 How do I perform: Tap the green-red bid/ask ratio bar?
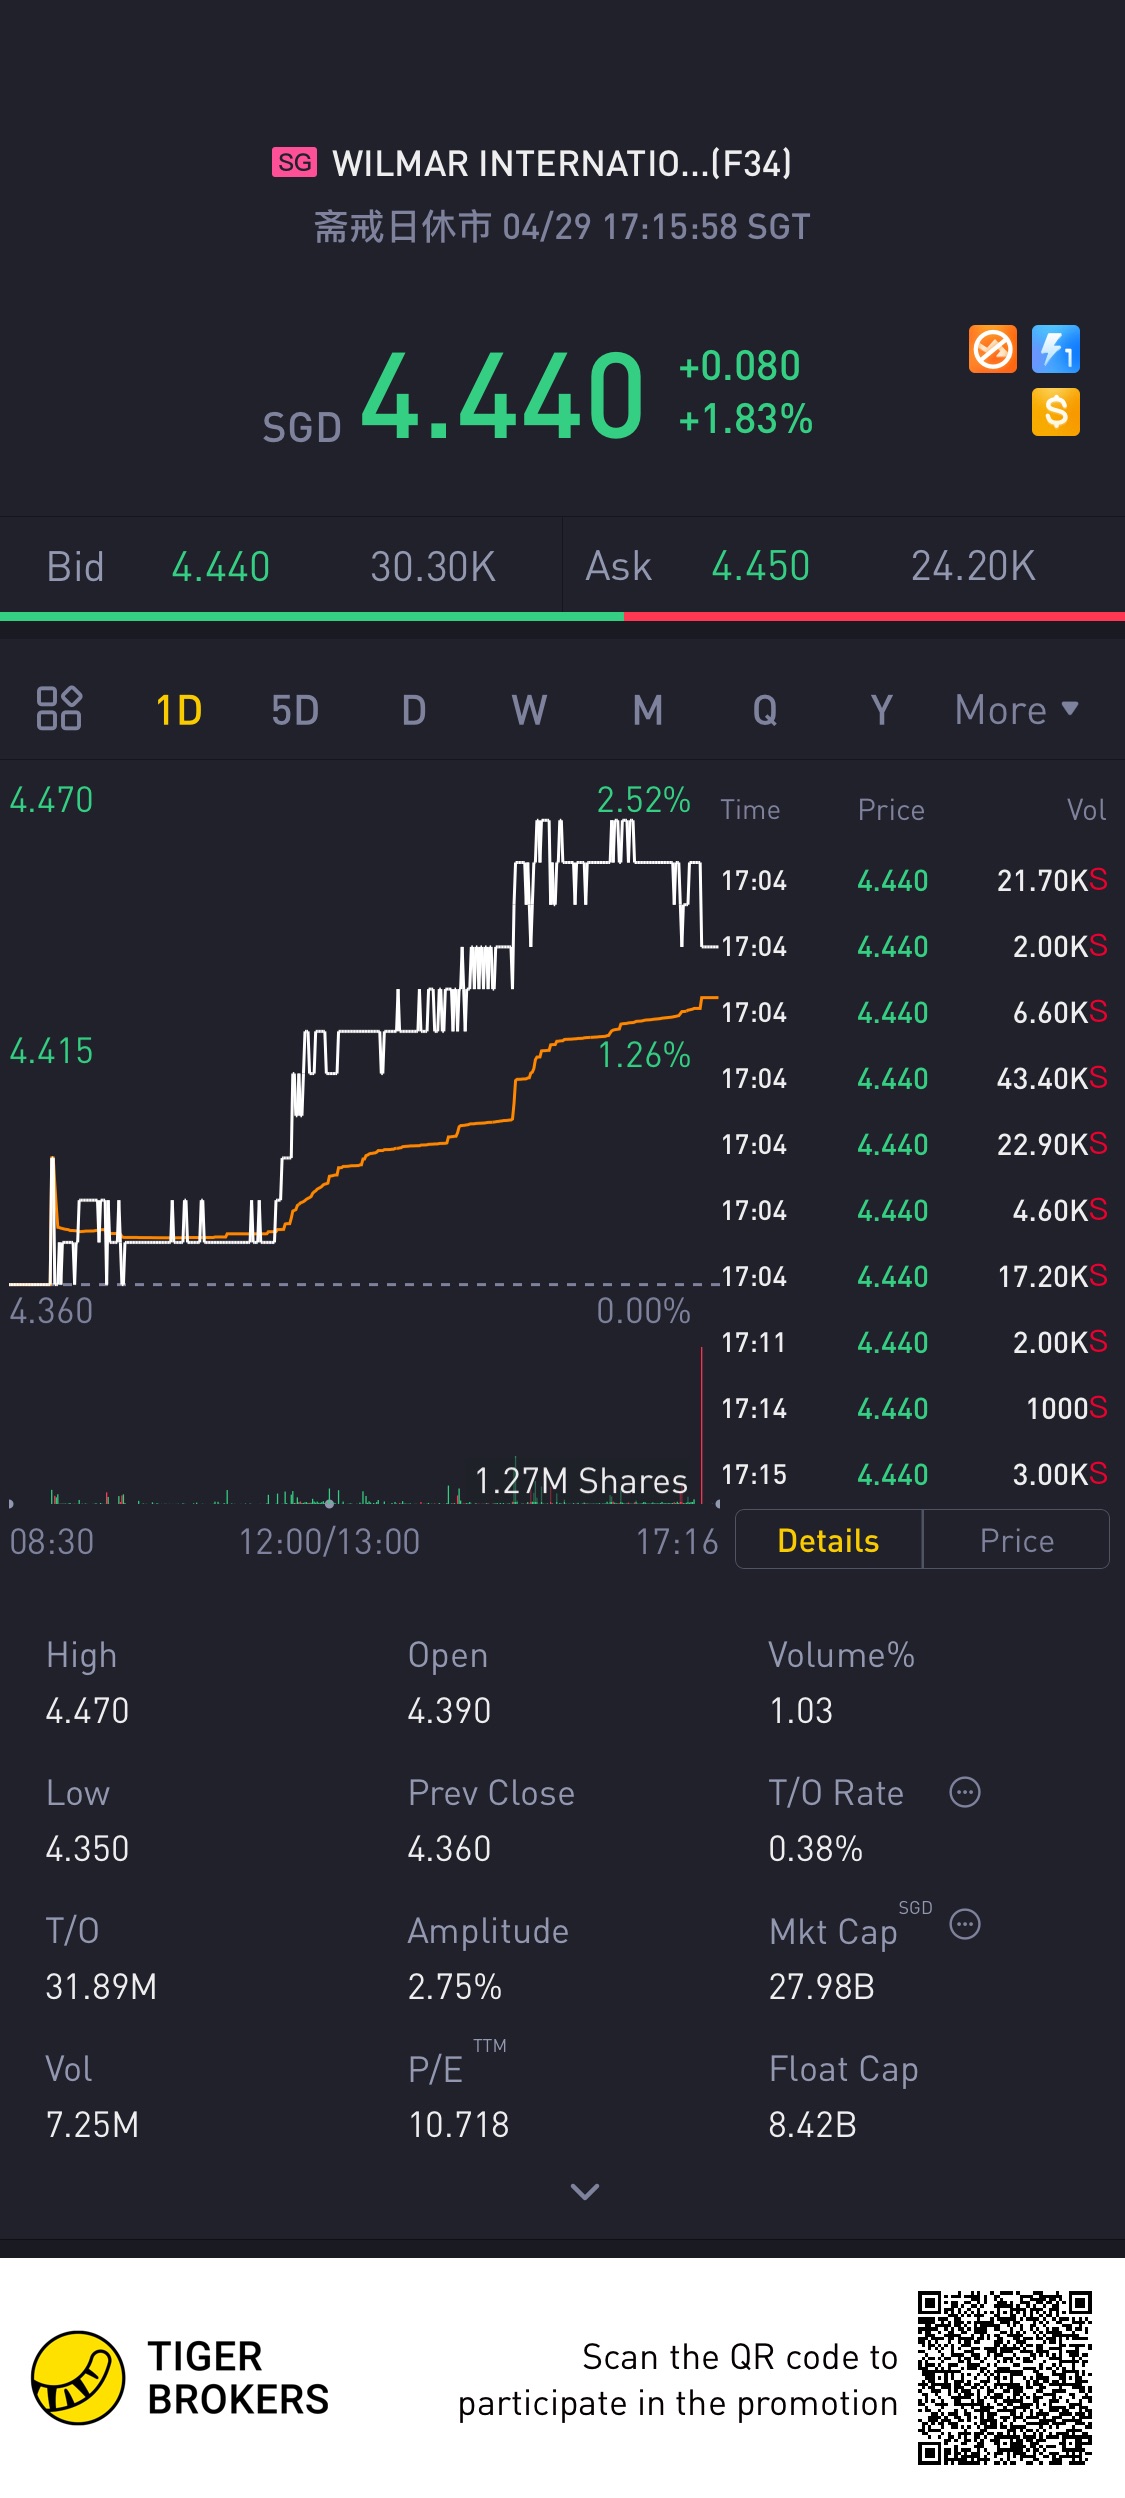click(x=562, y=617)
